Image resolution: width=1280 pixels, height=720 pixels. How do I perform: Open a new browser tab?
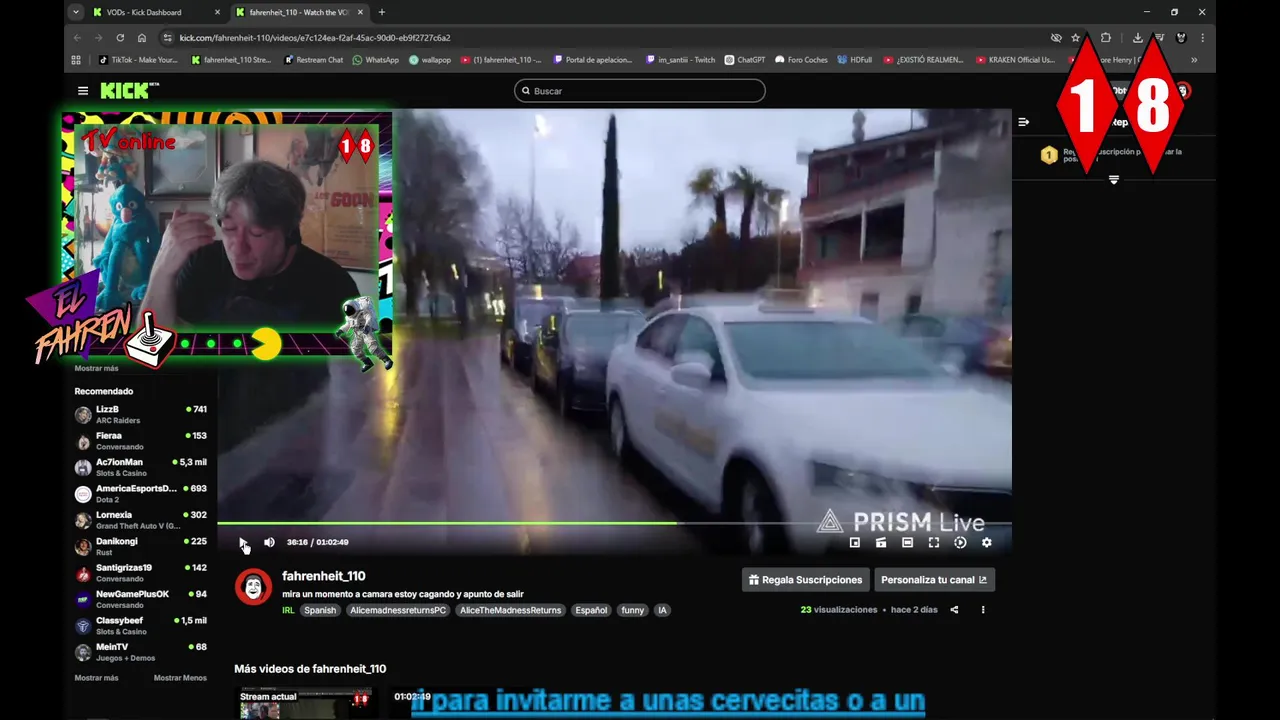point(381,12)
